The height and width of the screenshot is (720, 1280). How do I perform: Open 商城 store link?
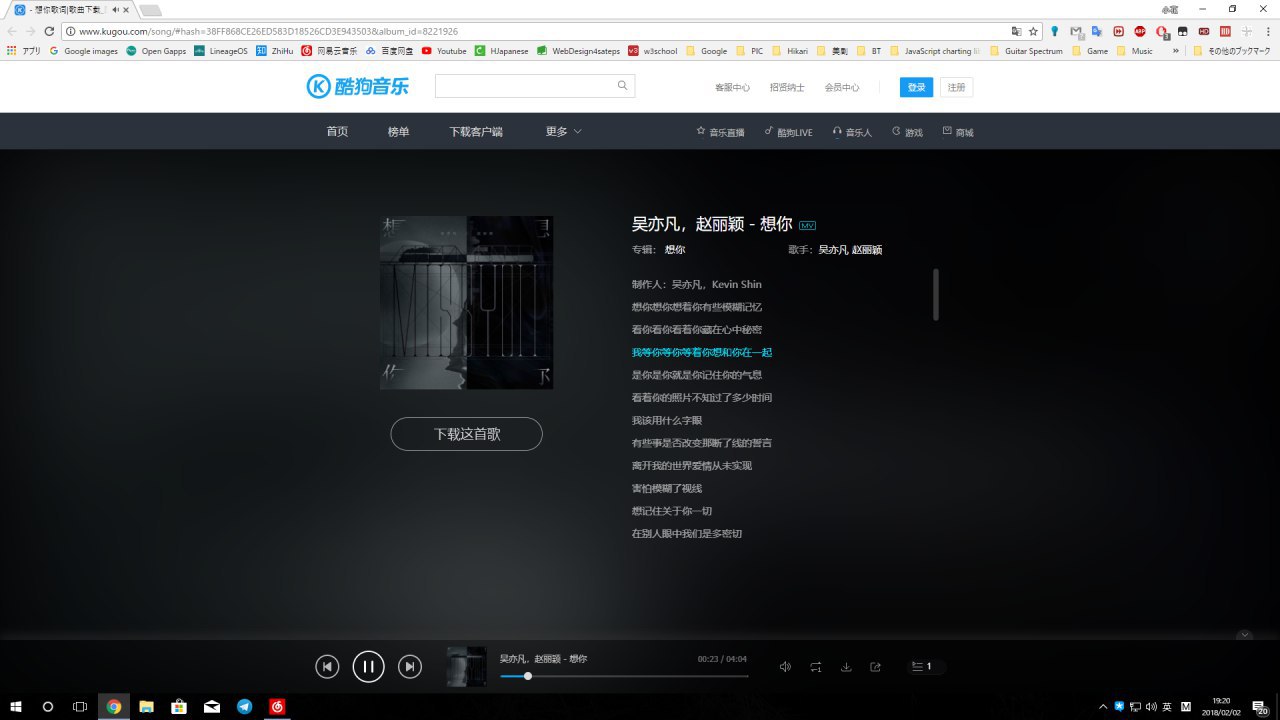[x=958, y=132]
